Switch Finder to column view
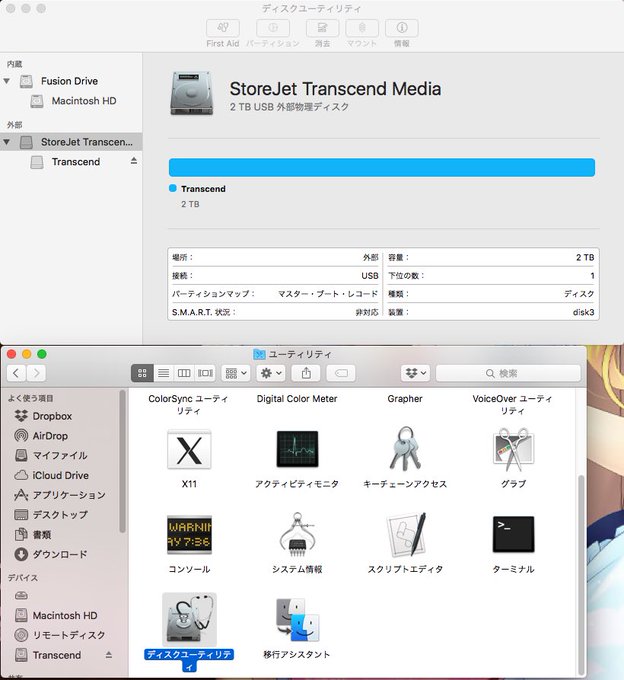The image size is (624, 680). tap(184, 373)
